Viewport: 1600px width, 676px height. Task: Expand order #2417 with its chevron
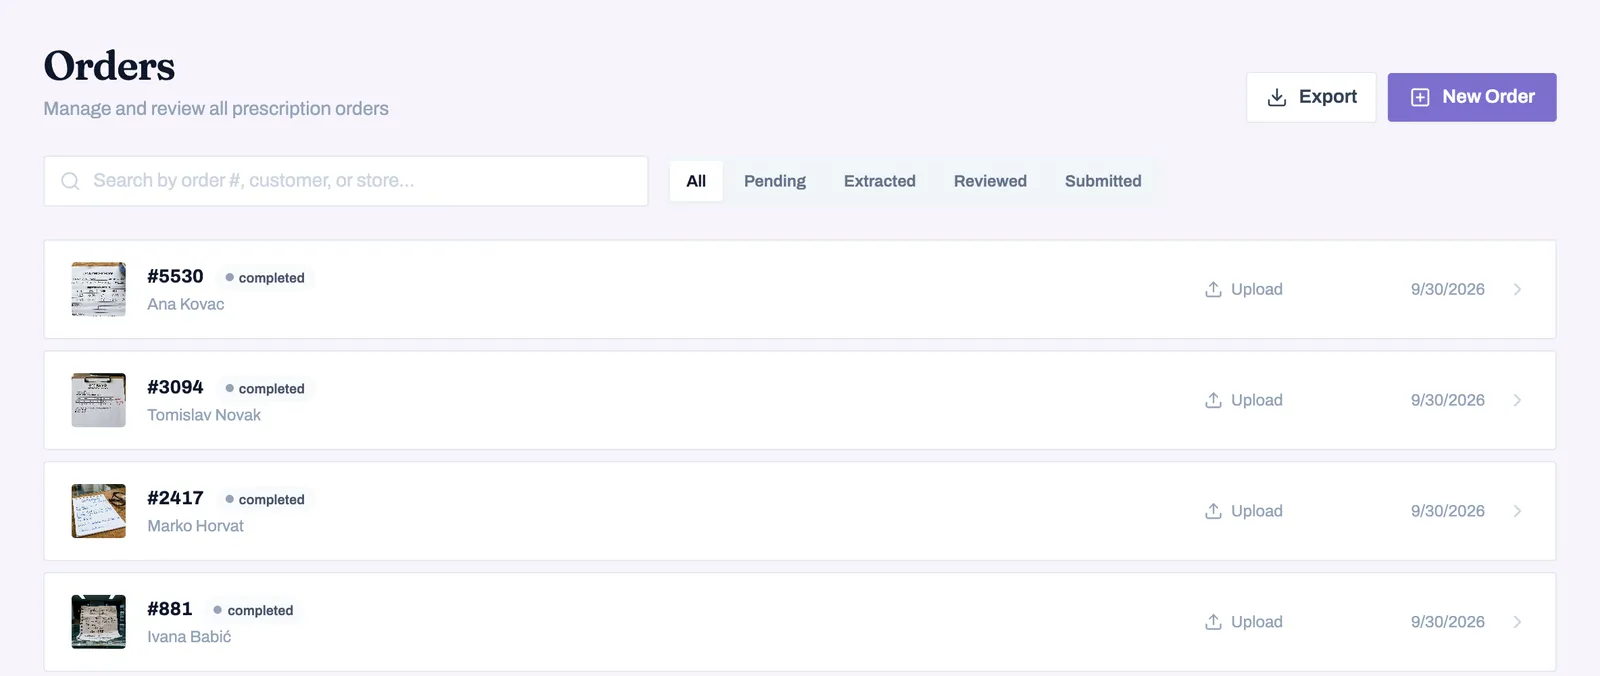coord(1517,511)
